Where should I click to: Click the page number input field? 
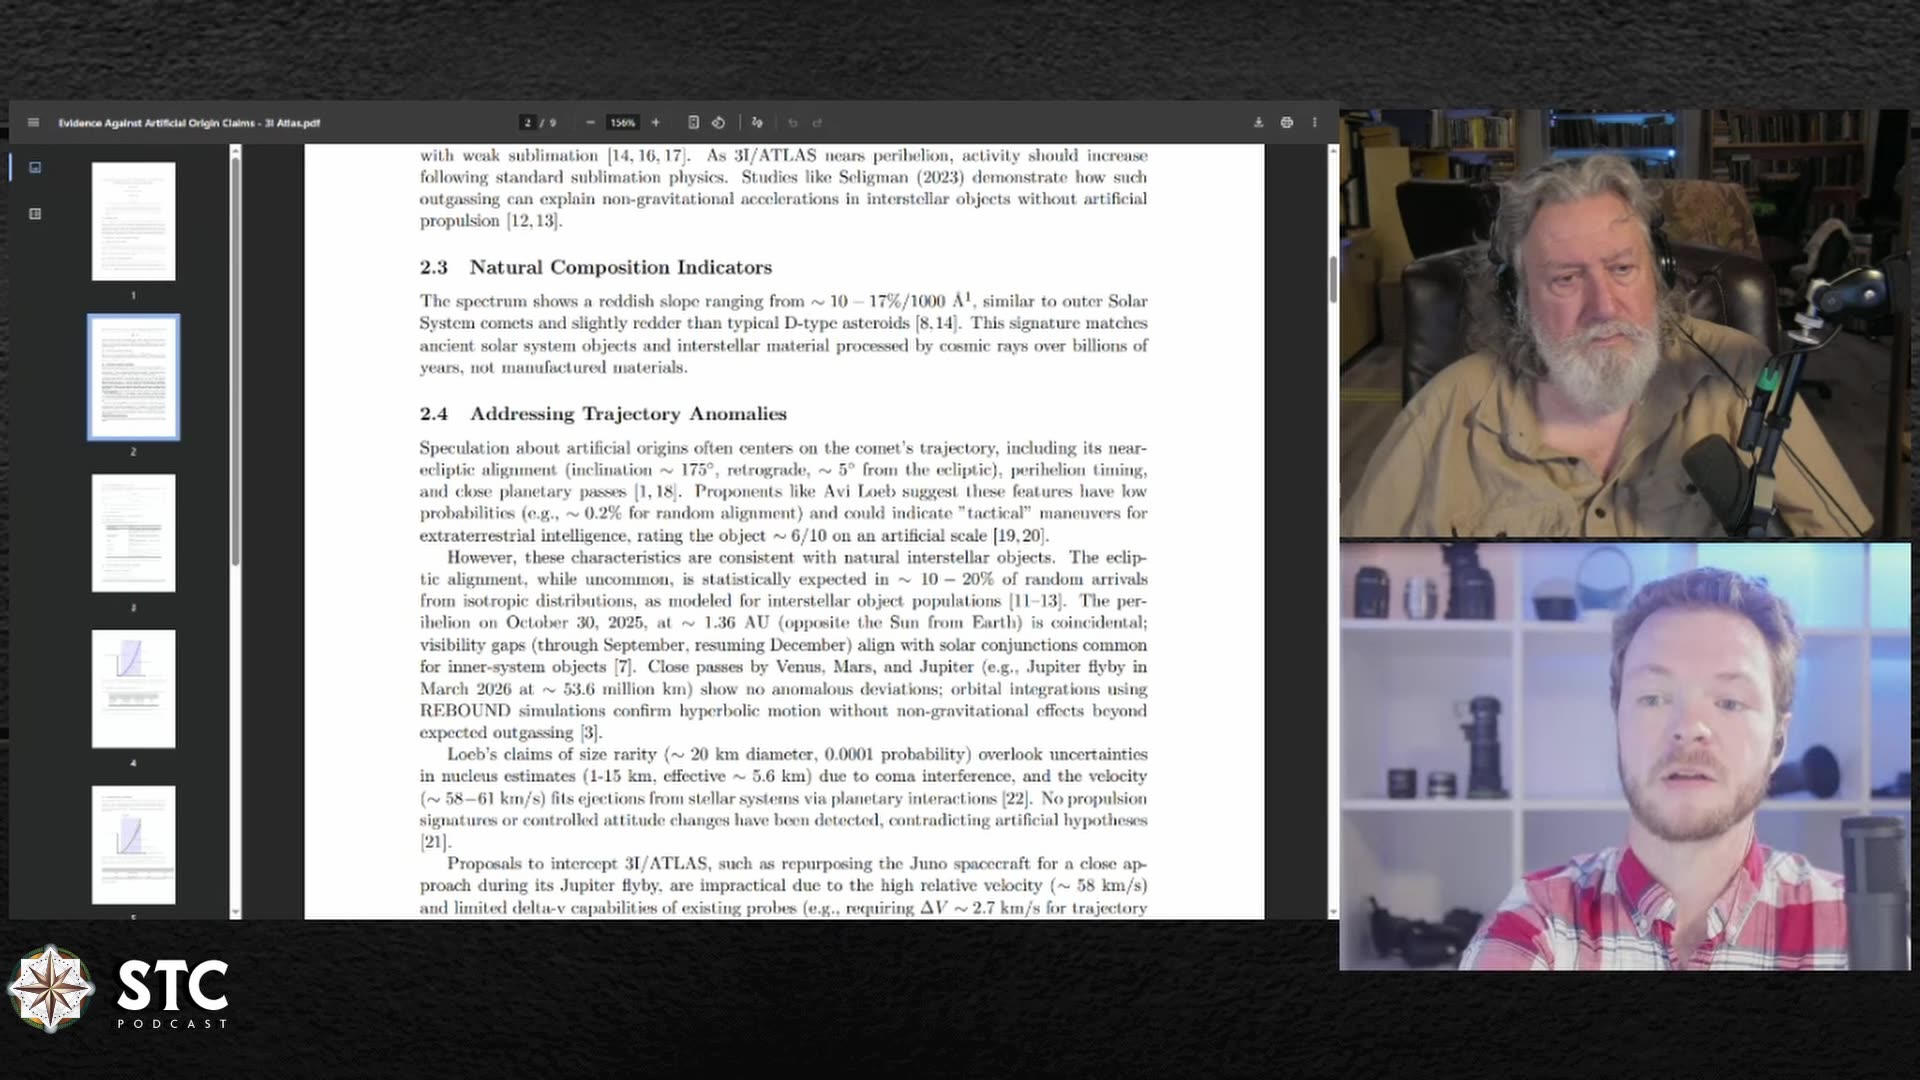pyautogui.click(x=528, y=123)
